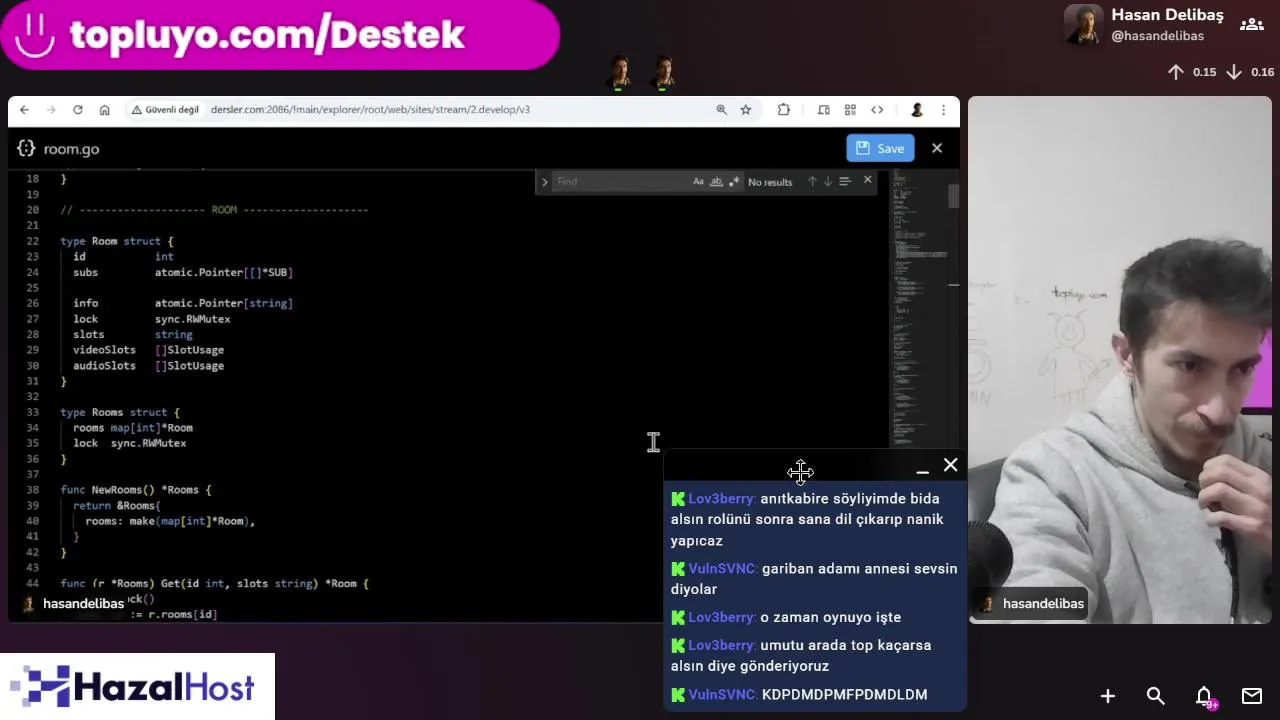Image resolution: width=1280 pixels, height=720 pixels.
Task: Click the room.go file braces icon
Action: [x=26, y=148]
